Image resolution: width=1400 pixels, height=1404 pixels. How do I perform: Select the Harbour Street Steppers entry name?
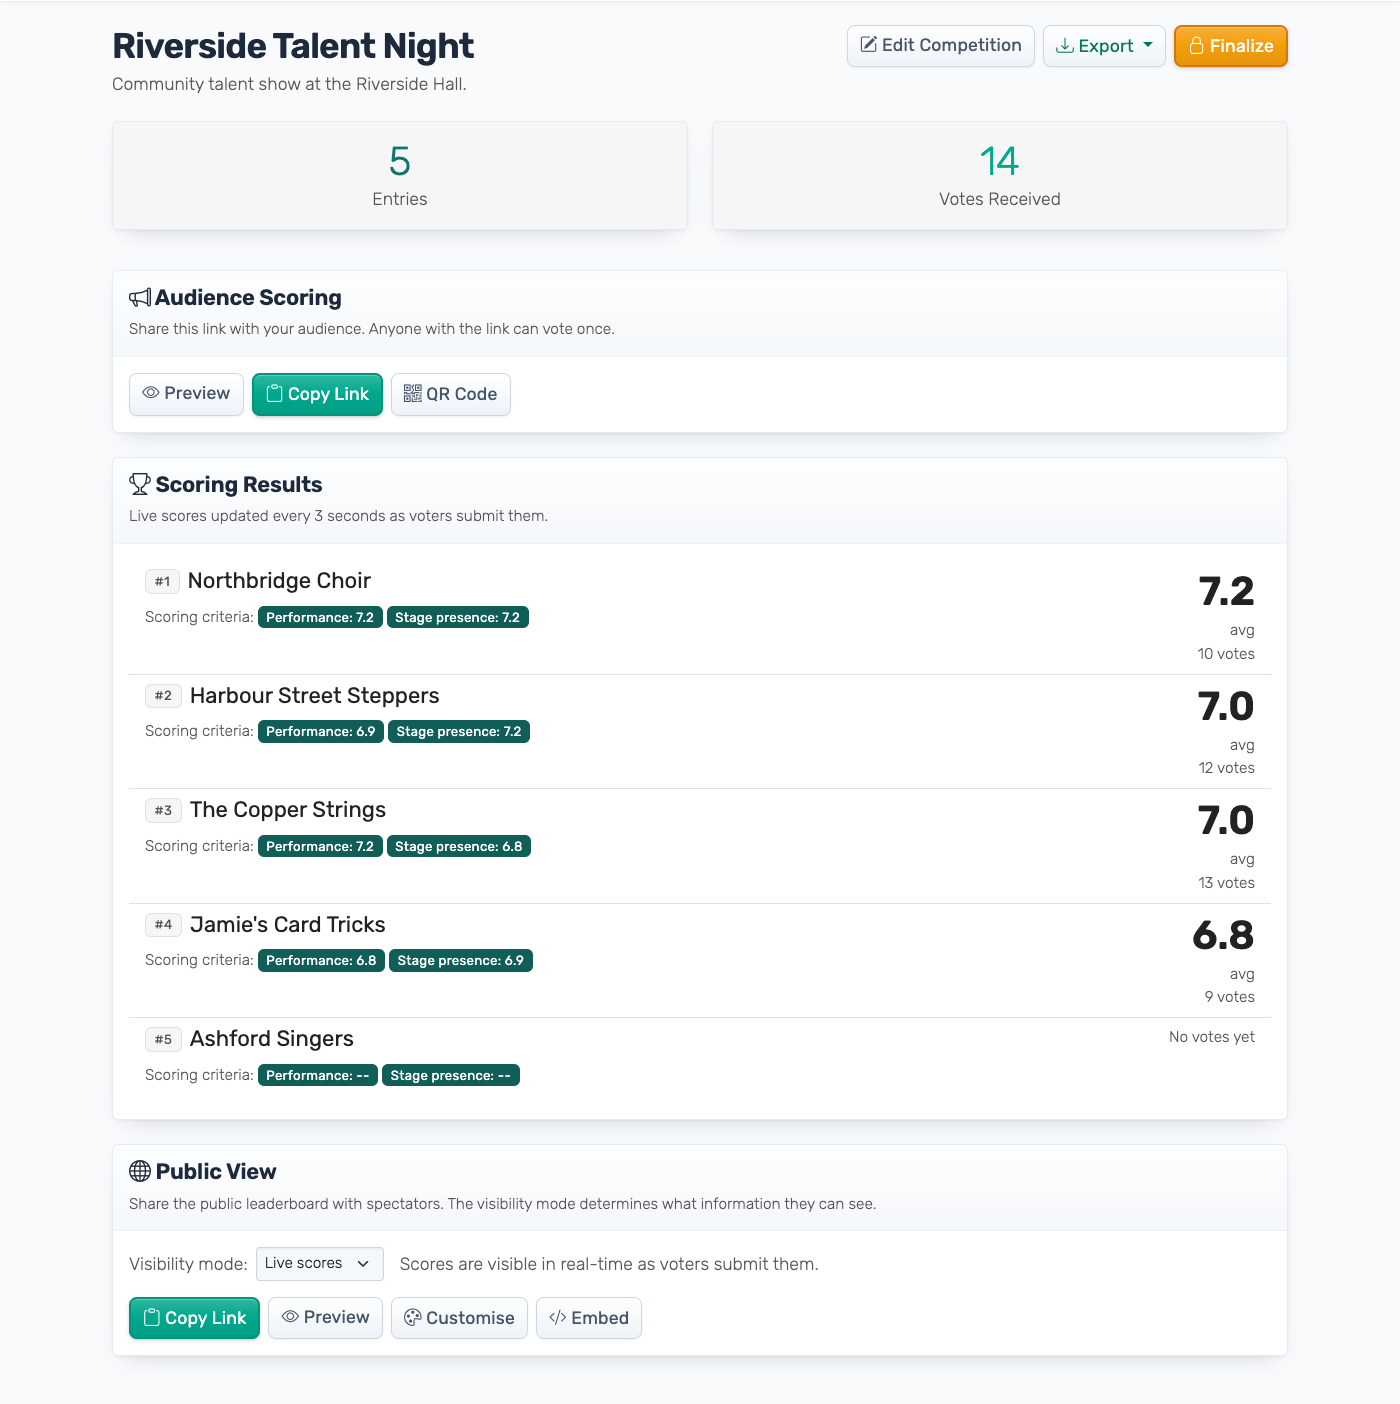pyautogui.click(x=315, y=696)
